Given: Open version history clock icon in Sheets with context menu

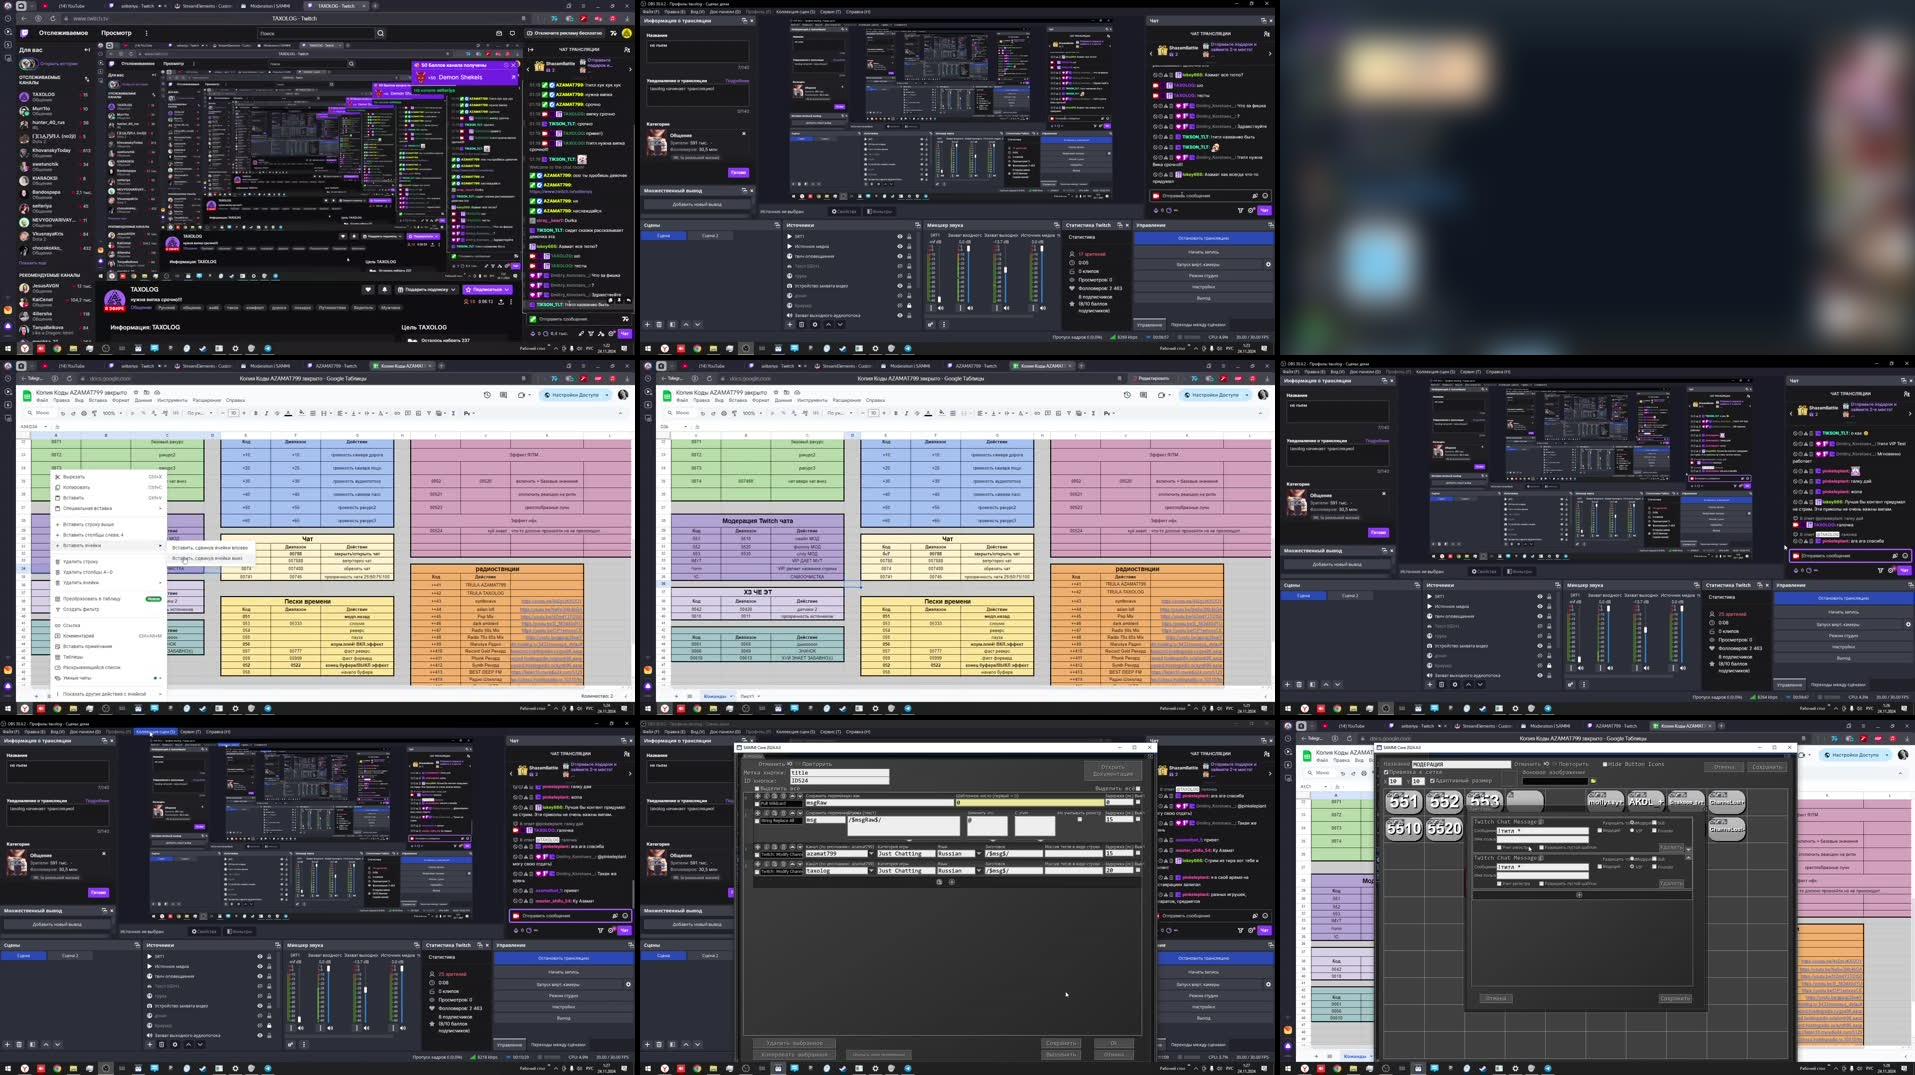Looking at the screenshot, I should [487, 395].
